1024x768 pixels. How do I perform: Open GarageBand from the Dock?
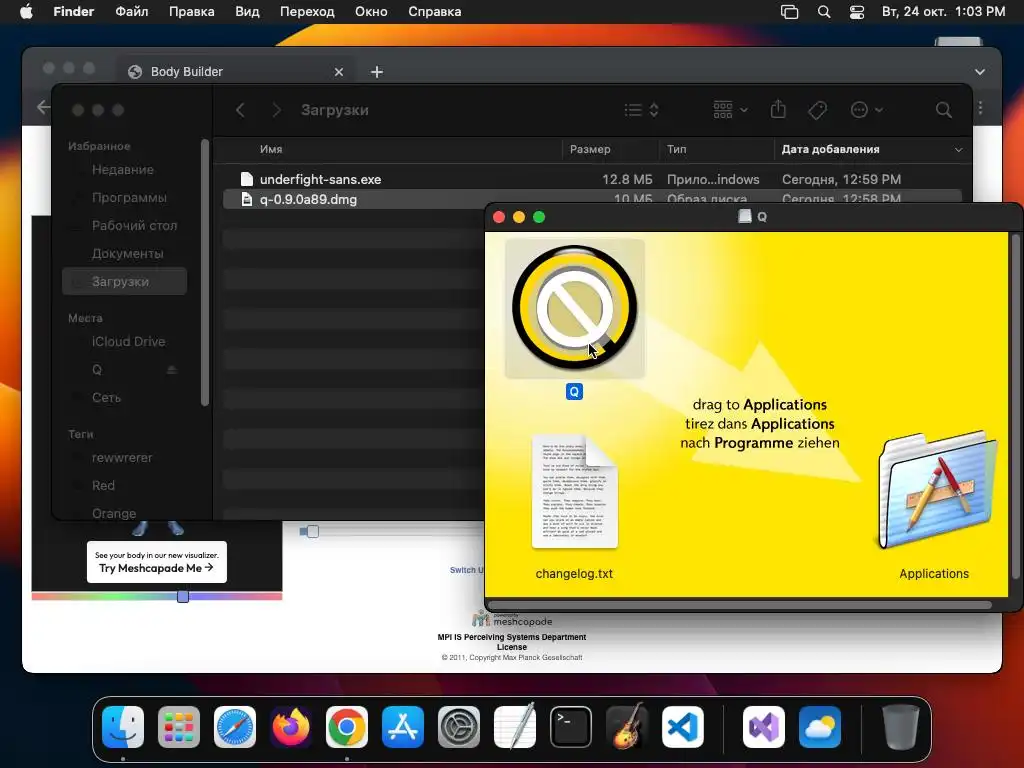[627, 727]
